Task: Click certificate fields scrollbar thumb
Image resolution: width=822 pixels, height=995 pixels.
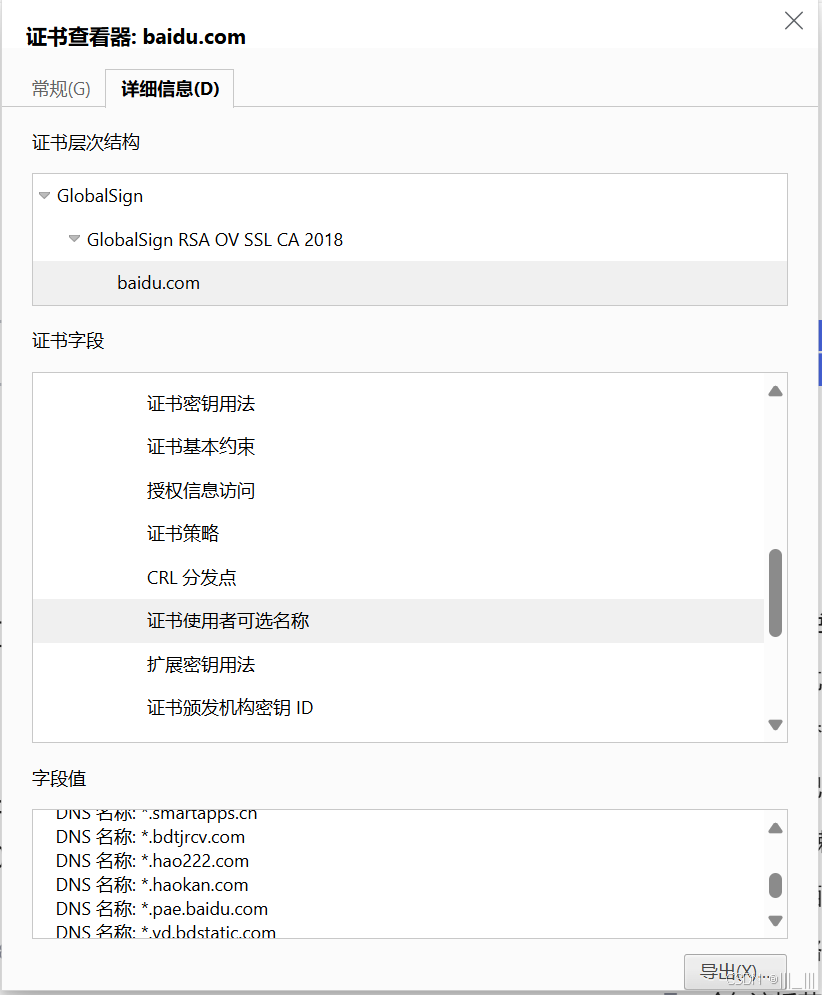Action: pos(775,593)
